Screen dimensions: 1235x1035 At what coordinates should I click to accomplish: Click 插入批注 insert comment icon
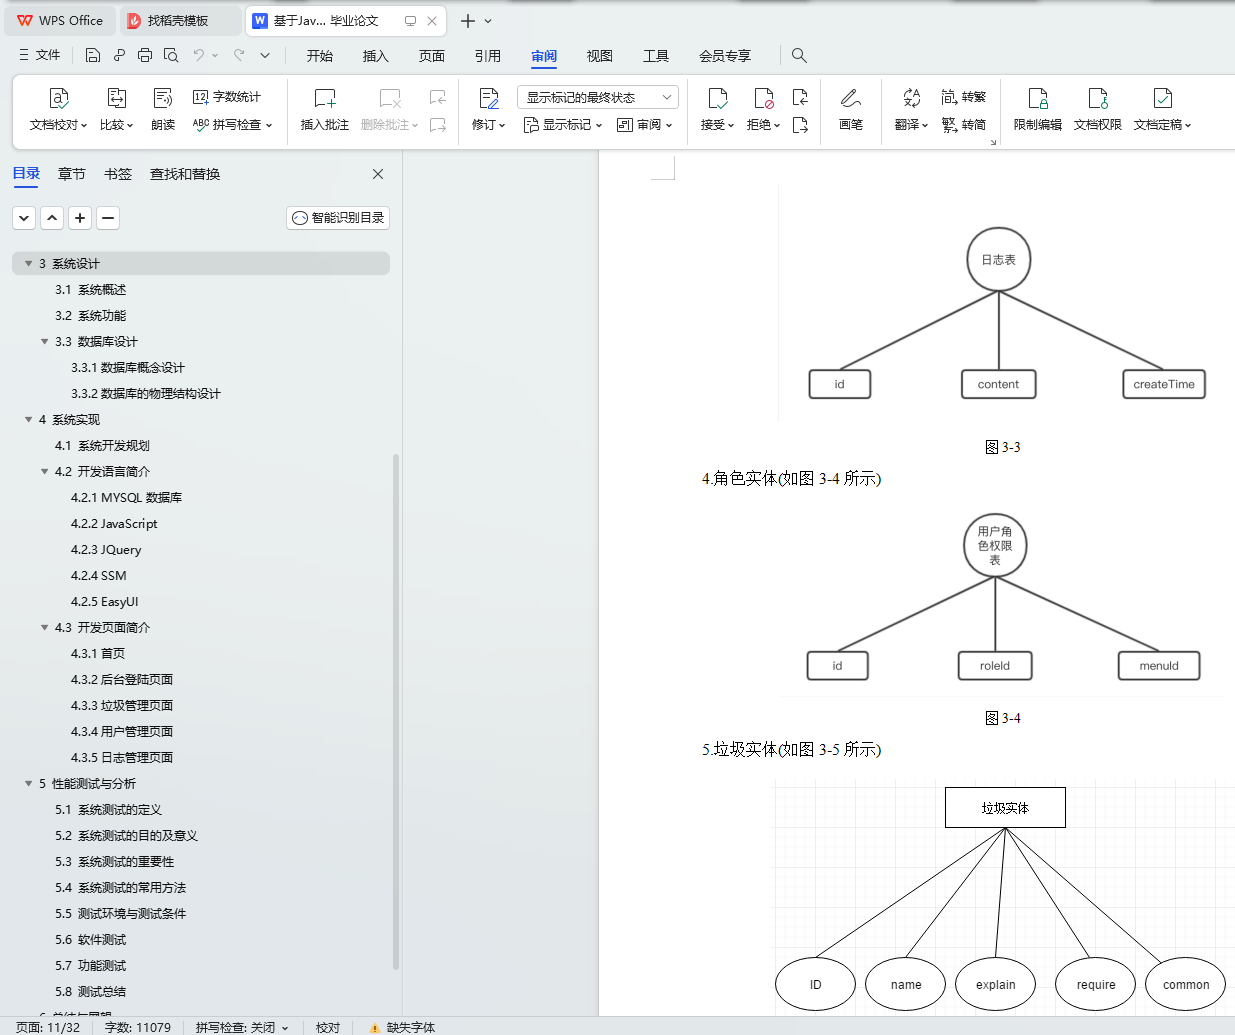click(x=325, y=98)
